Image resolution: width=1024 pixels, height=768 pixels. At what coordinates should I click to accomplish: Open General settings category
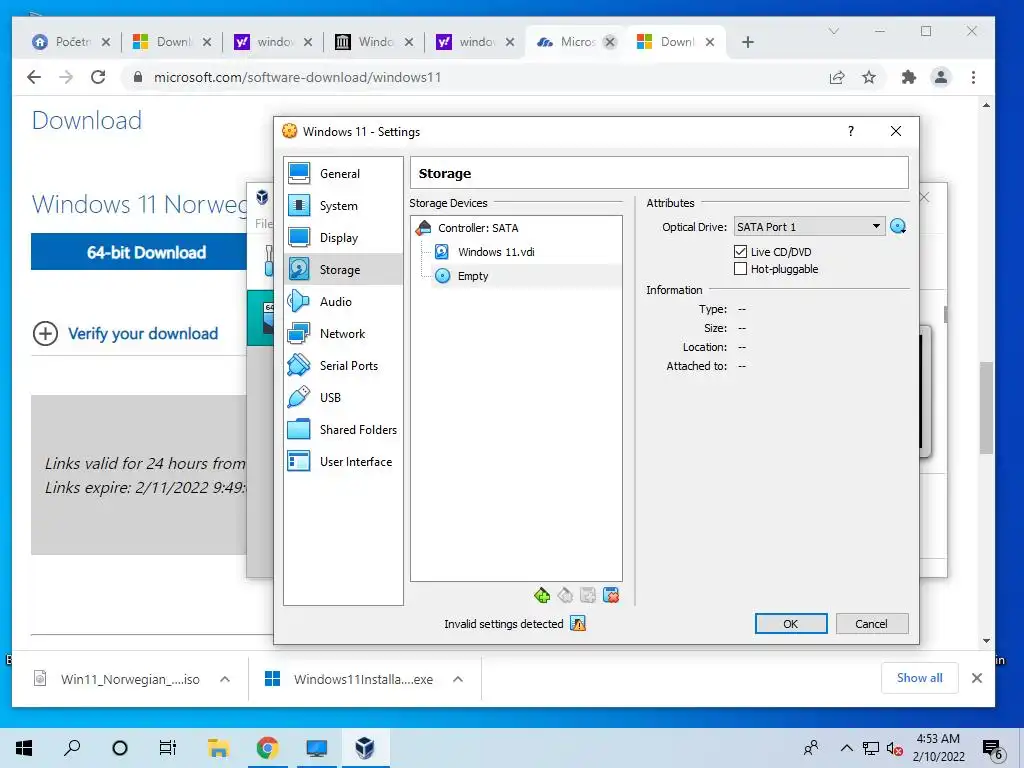click(343, 174)
